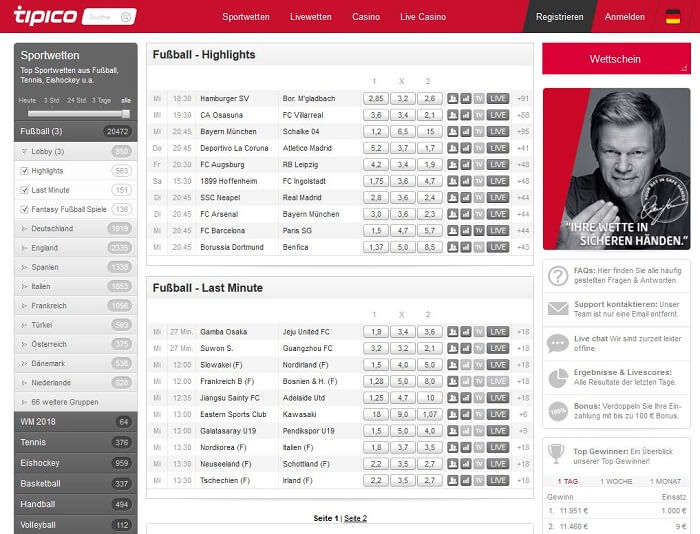Viewport: 700px width, 534px height.
Task: Click the search magnifier icon
Action: (126, 17)
